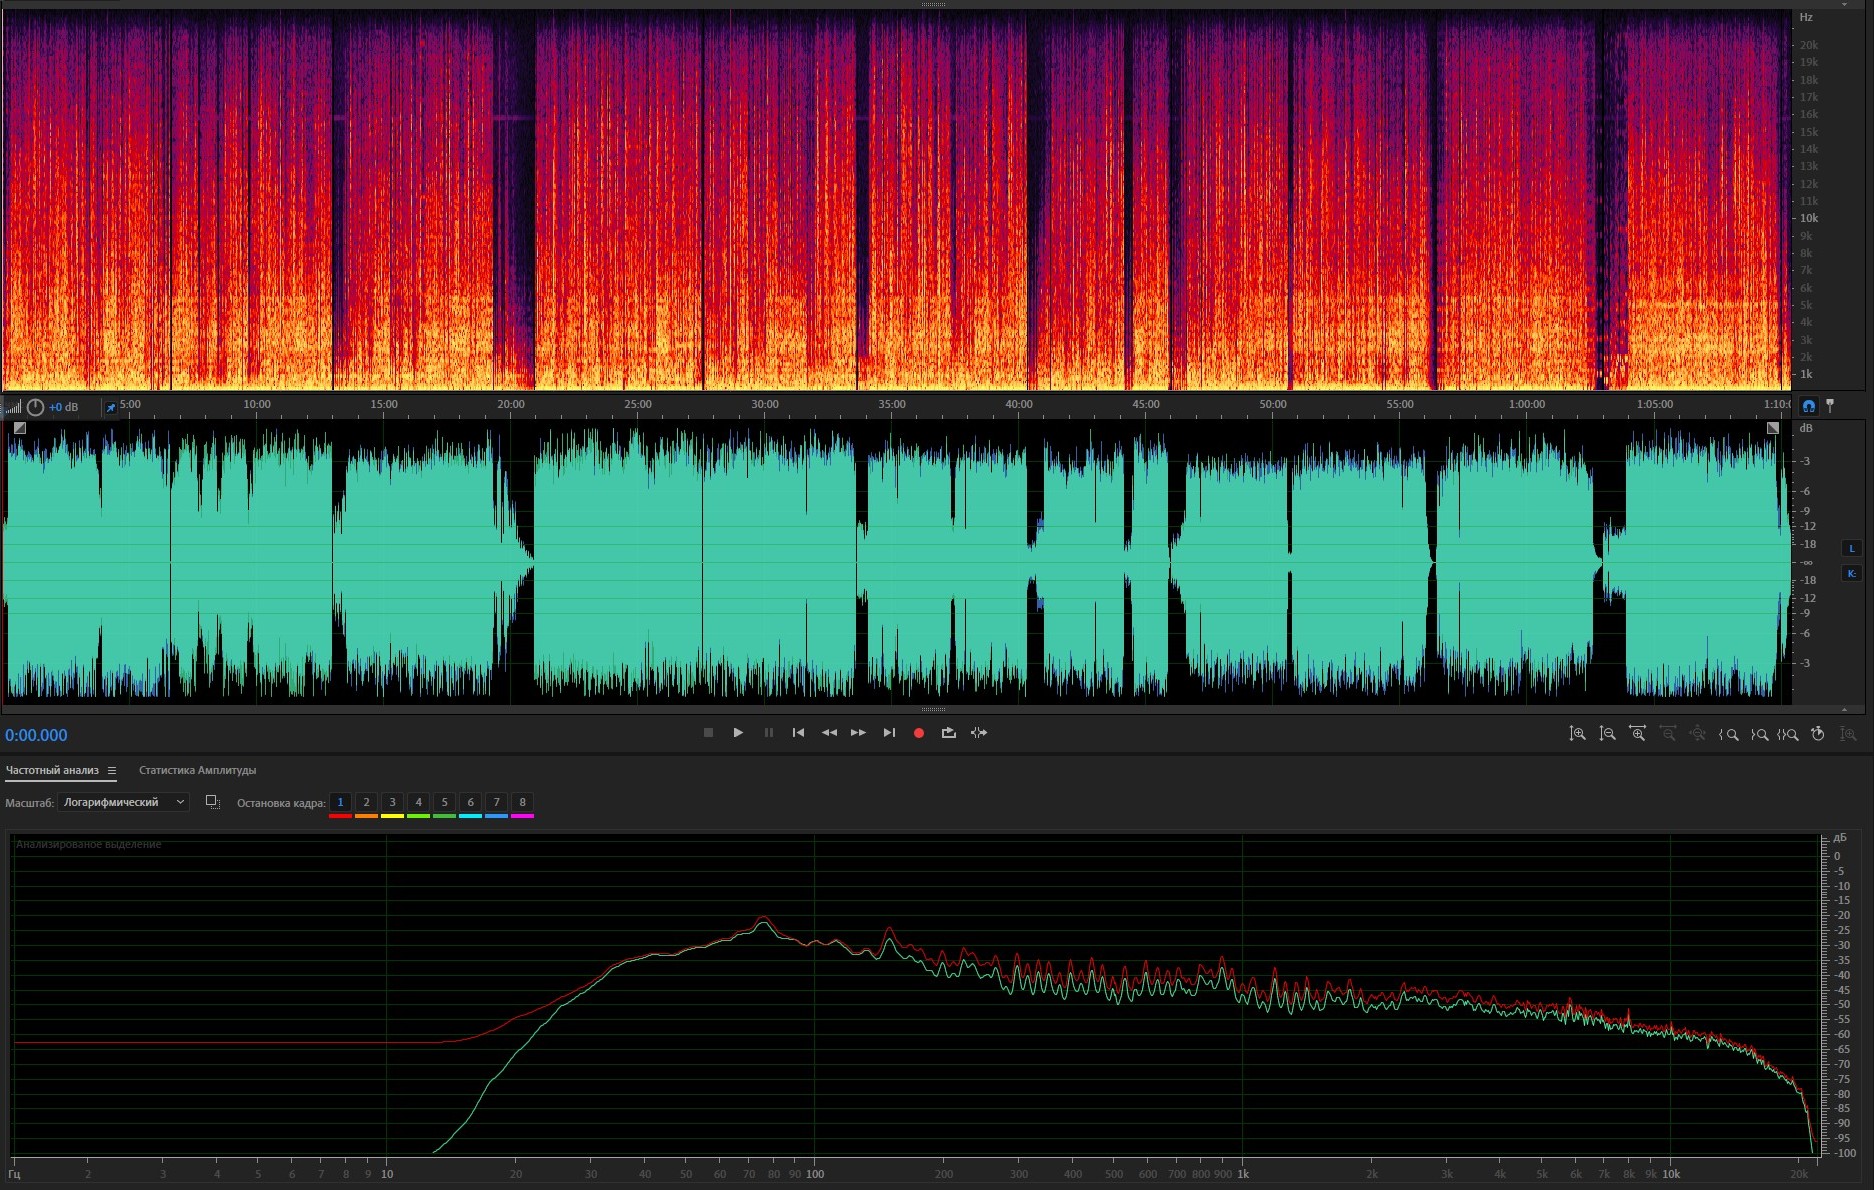Click the red Record button
1874x1190 pixels.
[918, 733]
